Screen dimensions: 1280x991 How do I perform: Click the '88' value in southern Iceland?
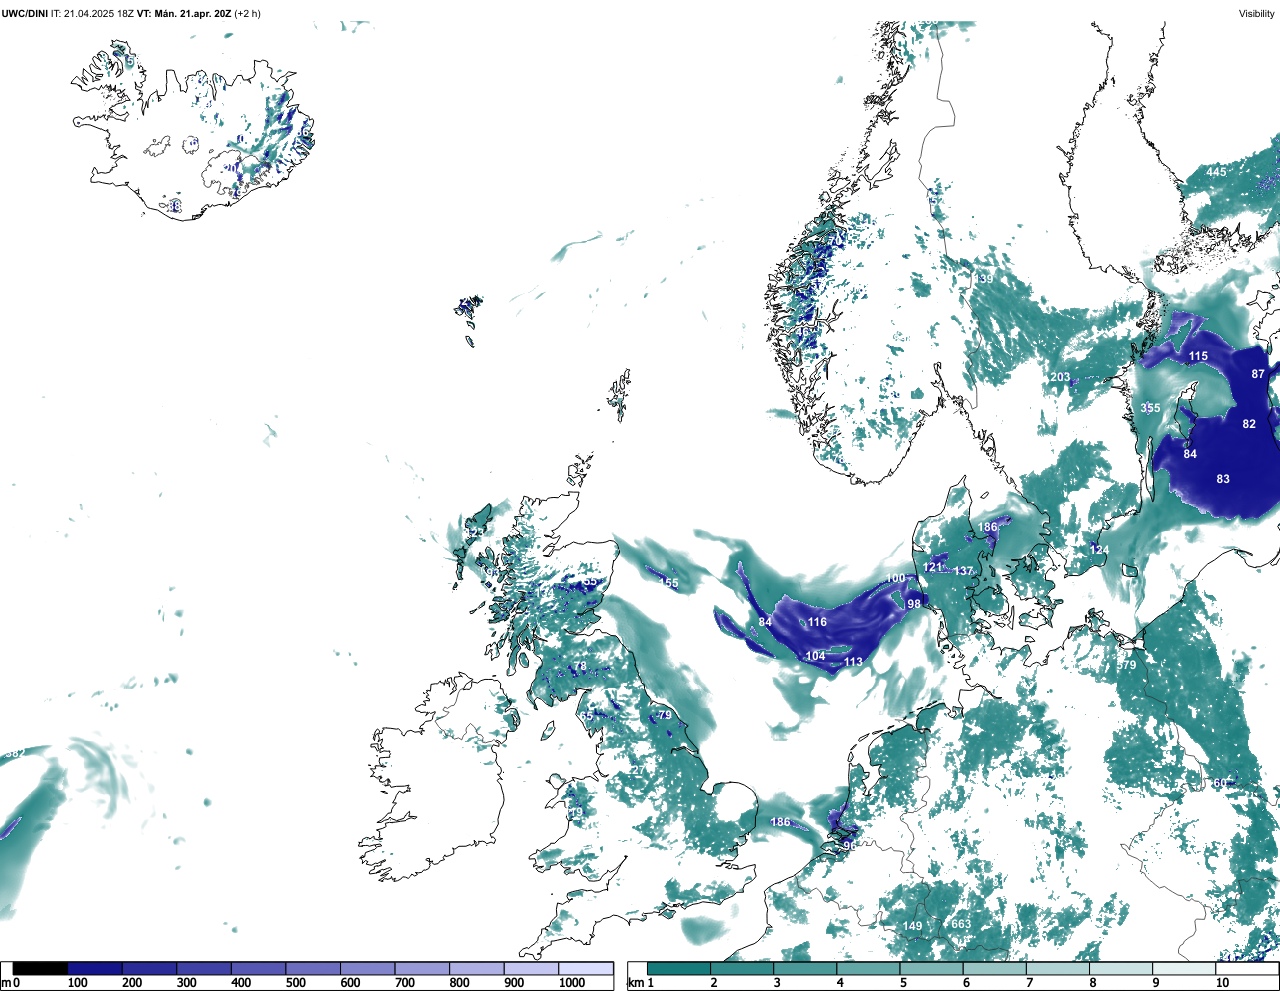pos(174,206)
